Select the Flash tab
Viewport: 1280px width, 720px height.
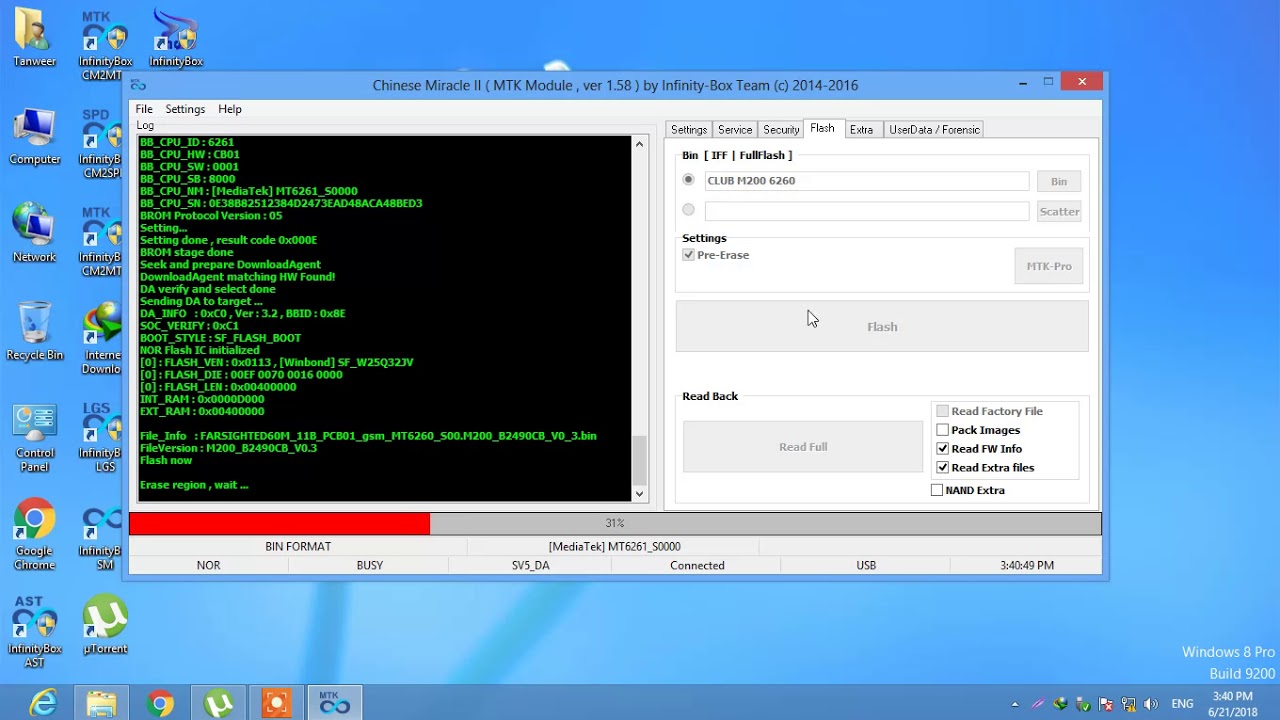coord(822,129)
